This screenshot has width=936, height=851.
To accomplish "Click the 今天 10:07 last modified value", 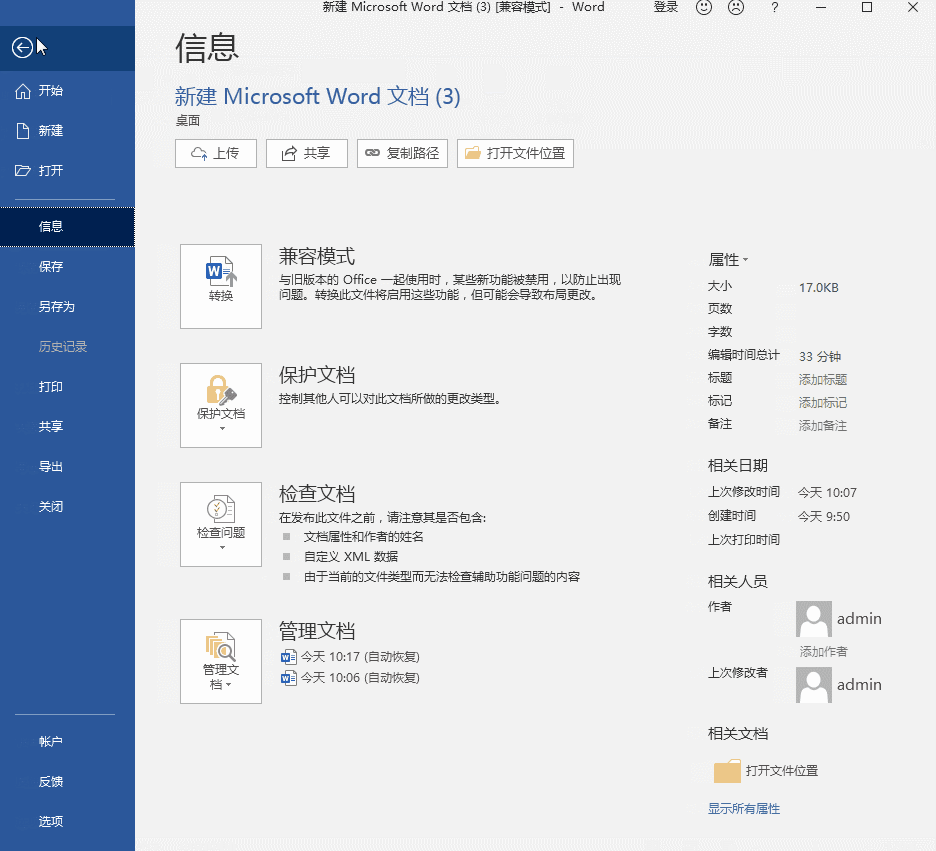I will click(x=827, y=492).
